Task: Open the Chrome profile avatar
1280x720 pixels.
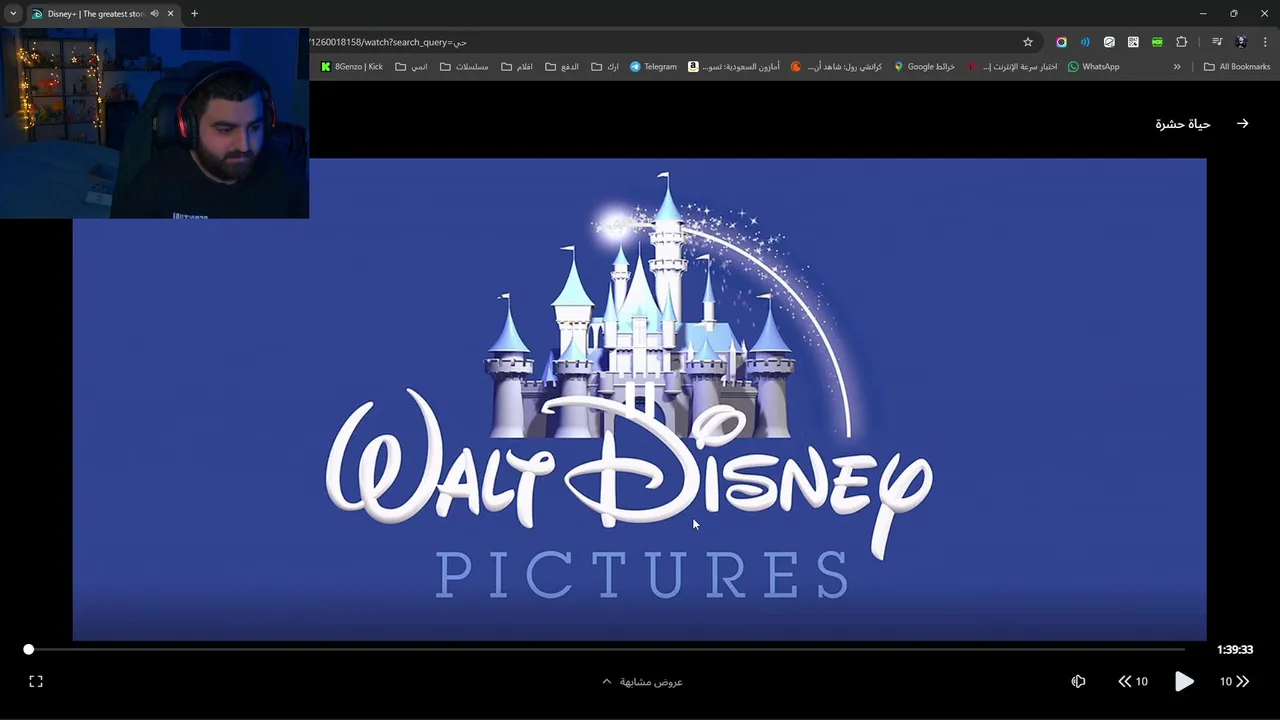Action: click(x=1241, y=42)
